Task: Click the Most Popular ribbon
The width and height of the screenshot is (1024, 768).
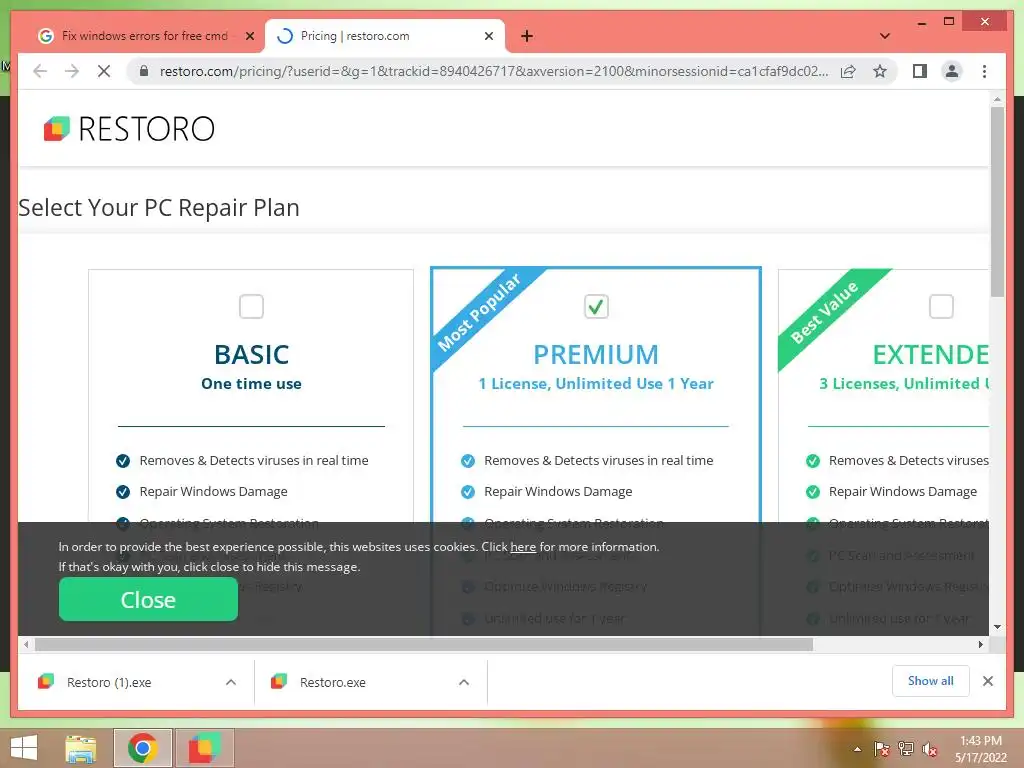Action: 480,312
